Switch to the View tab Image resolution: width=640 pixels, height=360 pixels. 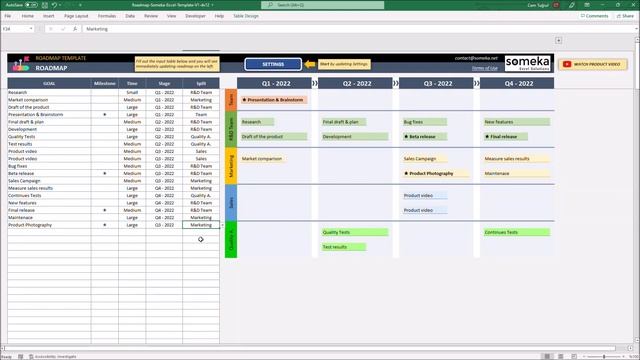click(x=171, y=16)
